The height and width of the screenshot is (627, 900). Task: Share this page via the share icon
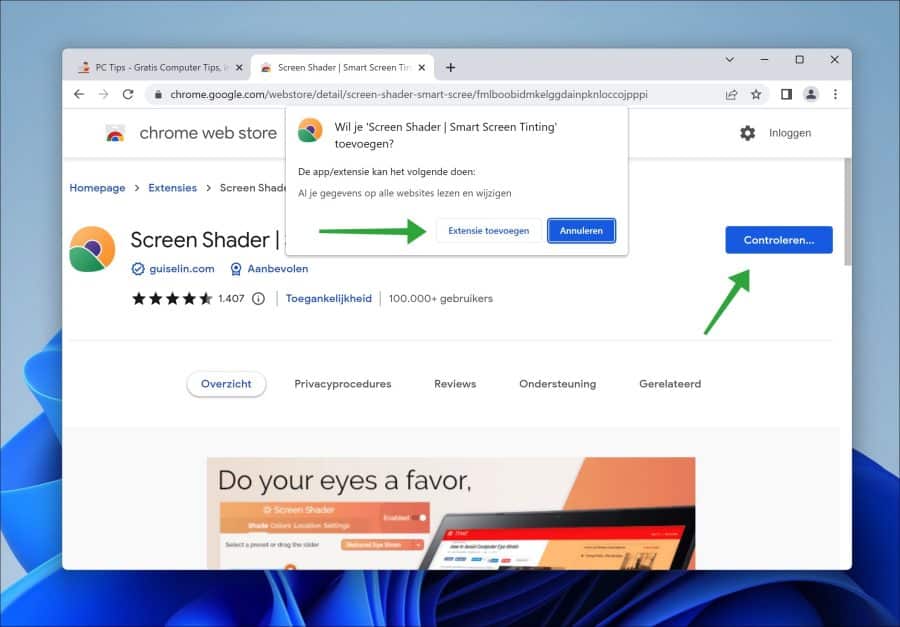coord(731,95)
